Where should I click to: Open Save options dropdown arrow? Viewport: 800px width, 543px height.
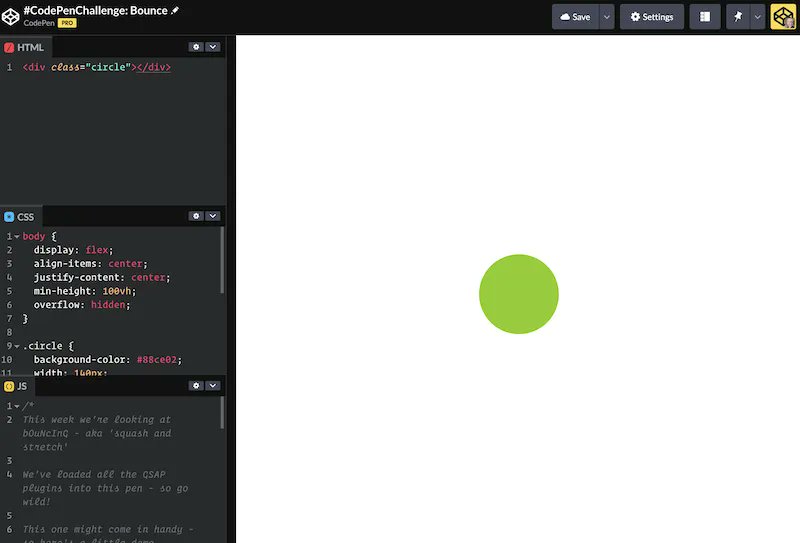[607, 17]
